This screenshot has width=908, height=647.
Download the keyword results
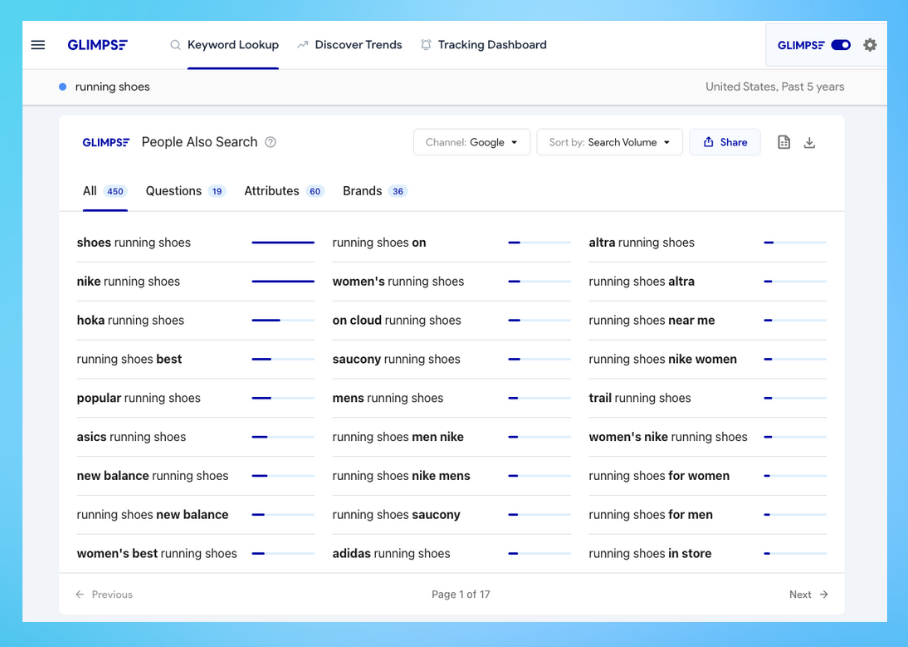click(810, 142)
